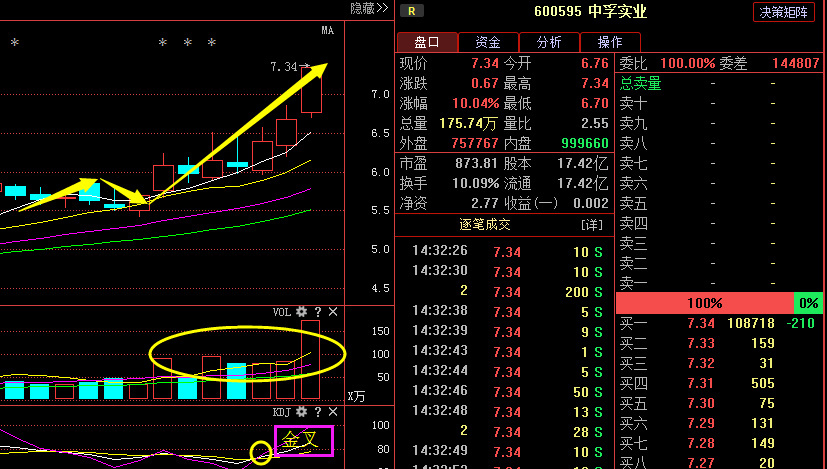Viewport: 827px width, 469px height.
Task: Click 委比 value 100.00%
Action: point(688,64)
